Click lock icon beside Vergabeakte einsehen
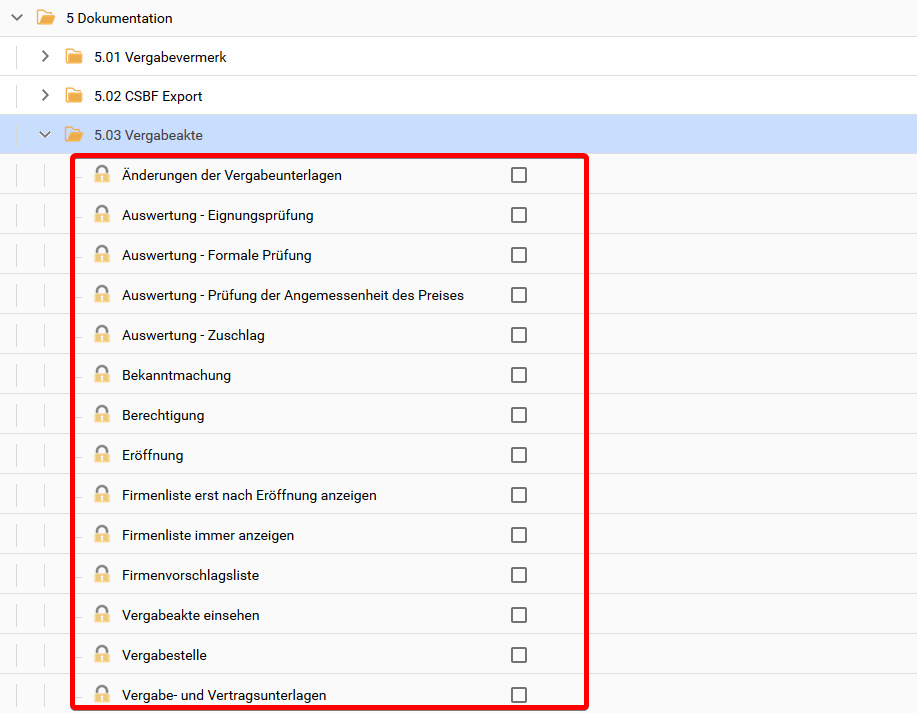Image resolution: width=917 pixels, height=713 pixels. [102, 614]
